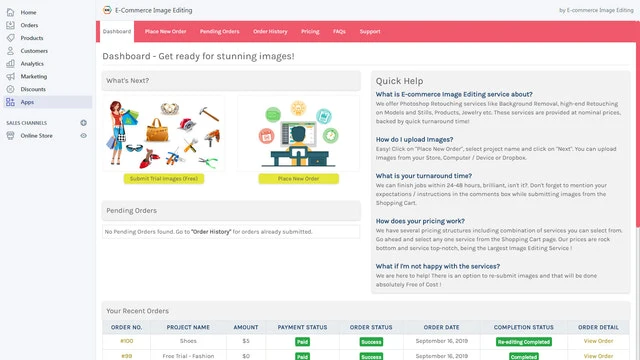The image size is (640, 360).
Task: Click Success badge in Shoes order row
Action: pyautogui.click(x=371, y=342)
